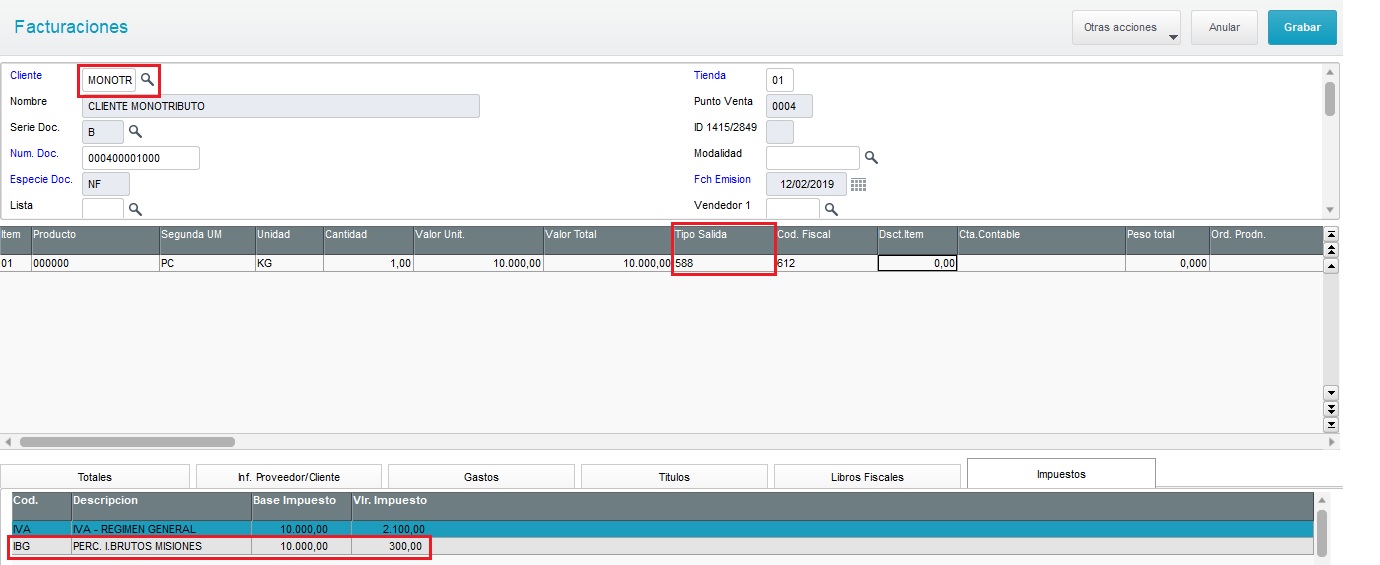This screenshot has height=565, width=1380.
Task: Click the Cod. Fiscal cell 612
Action: [825, 263]
